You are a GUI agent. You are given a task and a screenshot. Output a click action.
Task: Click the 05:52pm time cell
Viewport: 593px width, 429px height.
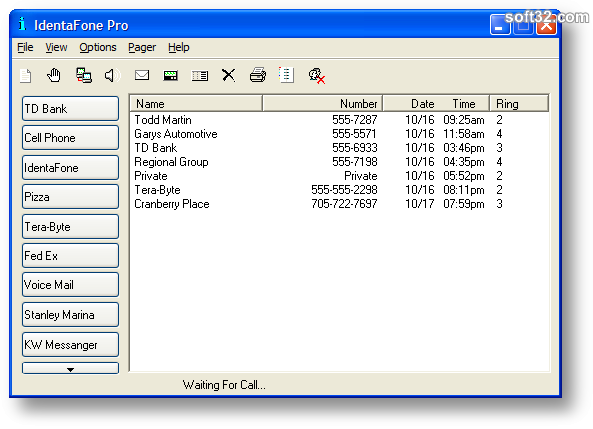coord(464,176)
